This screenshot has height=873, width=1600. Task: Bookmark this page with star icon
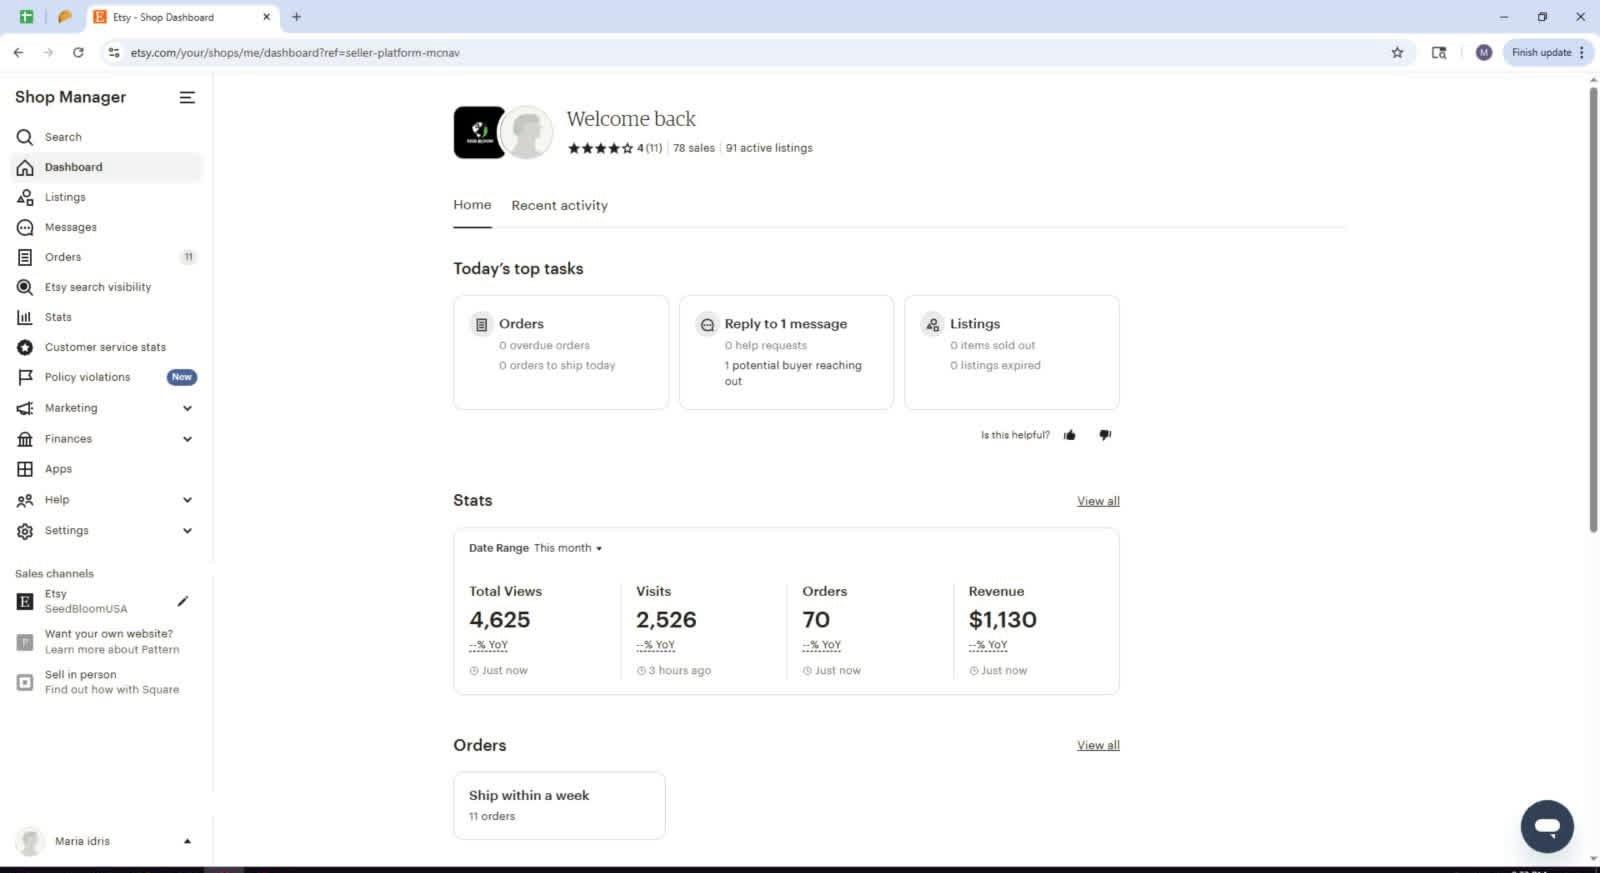tap(1397, 53)
